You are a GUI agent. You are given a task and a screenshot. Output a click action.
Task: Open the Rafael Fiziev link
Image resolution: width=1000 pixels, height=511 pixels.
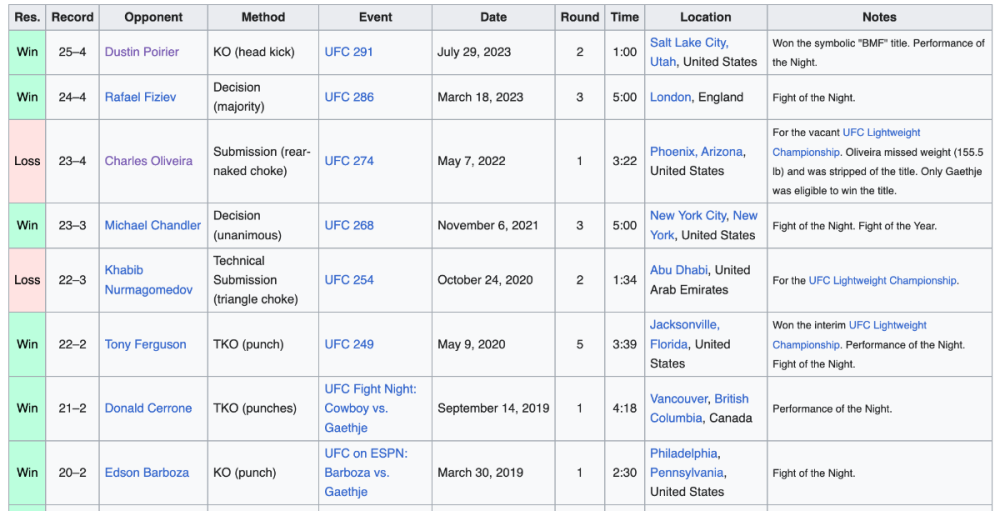[140, 97]
